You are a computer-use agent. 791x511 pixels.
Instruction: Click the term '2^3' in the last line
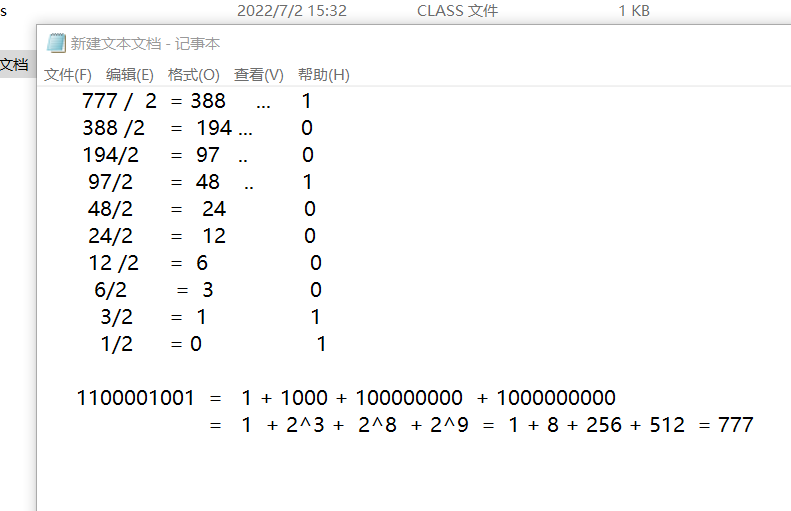[305, 425]
